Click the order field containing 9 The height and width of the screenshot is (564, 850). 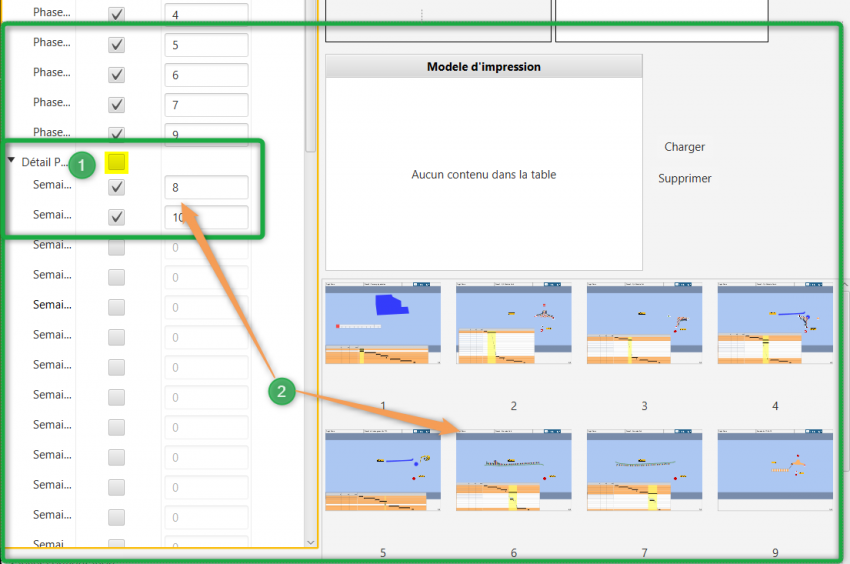207,133
